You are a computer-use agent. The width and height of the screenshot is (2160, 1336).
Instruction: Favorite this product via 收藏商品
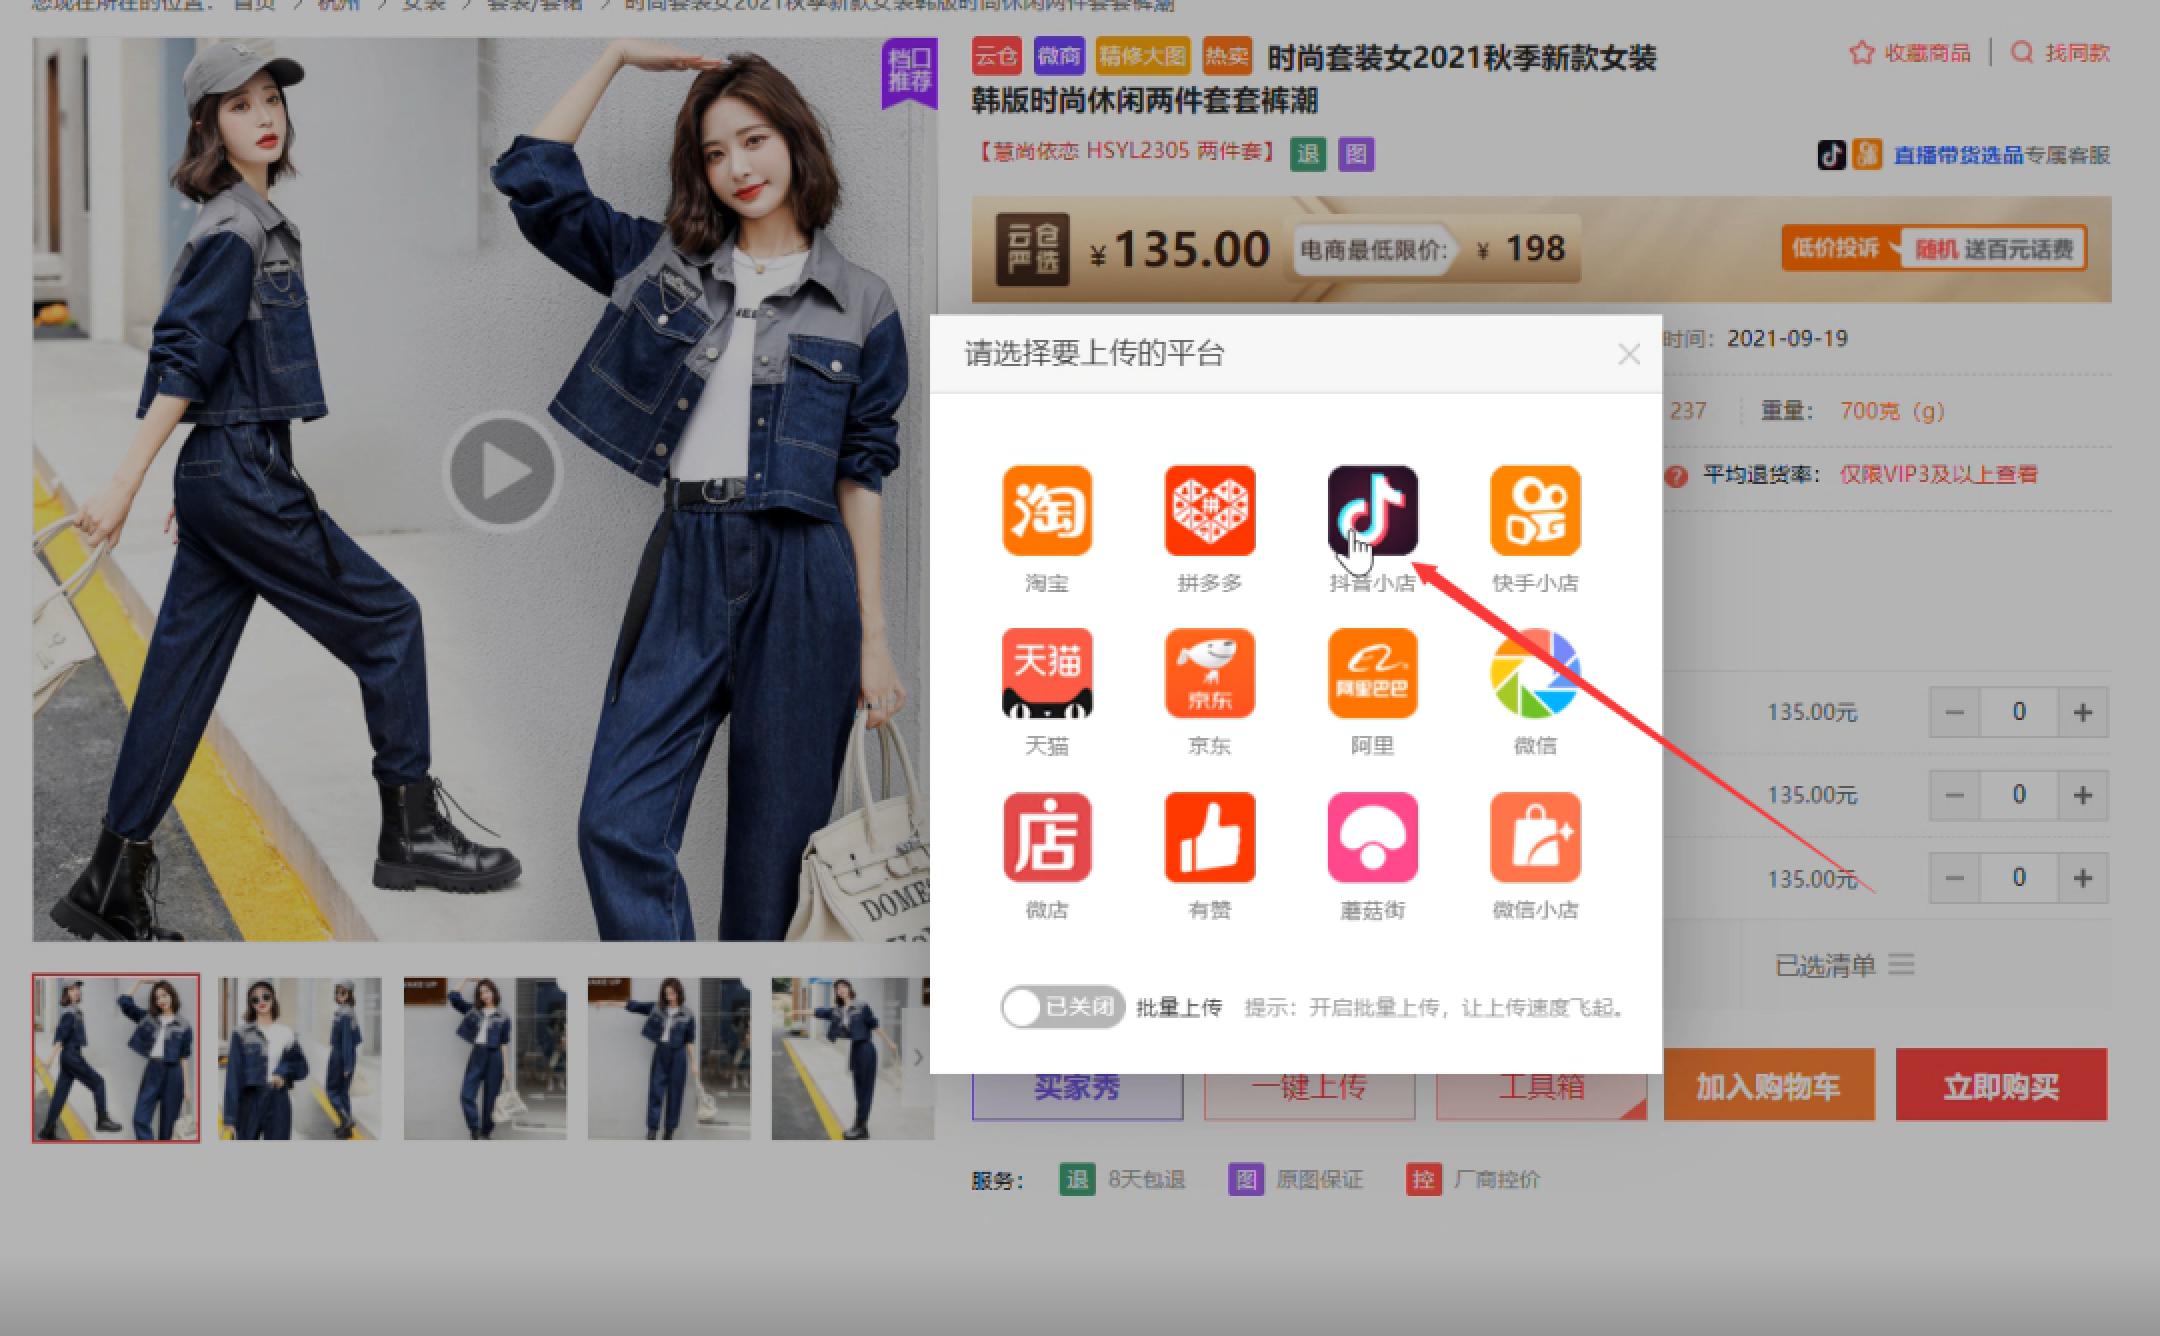coord(1910,53)
